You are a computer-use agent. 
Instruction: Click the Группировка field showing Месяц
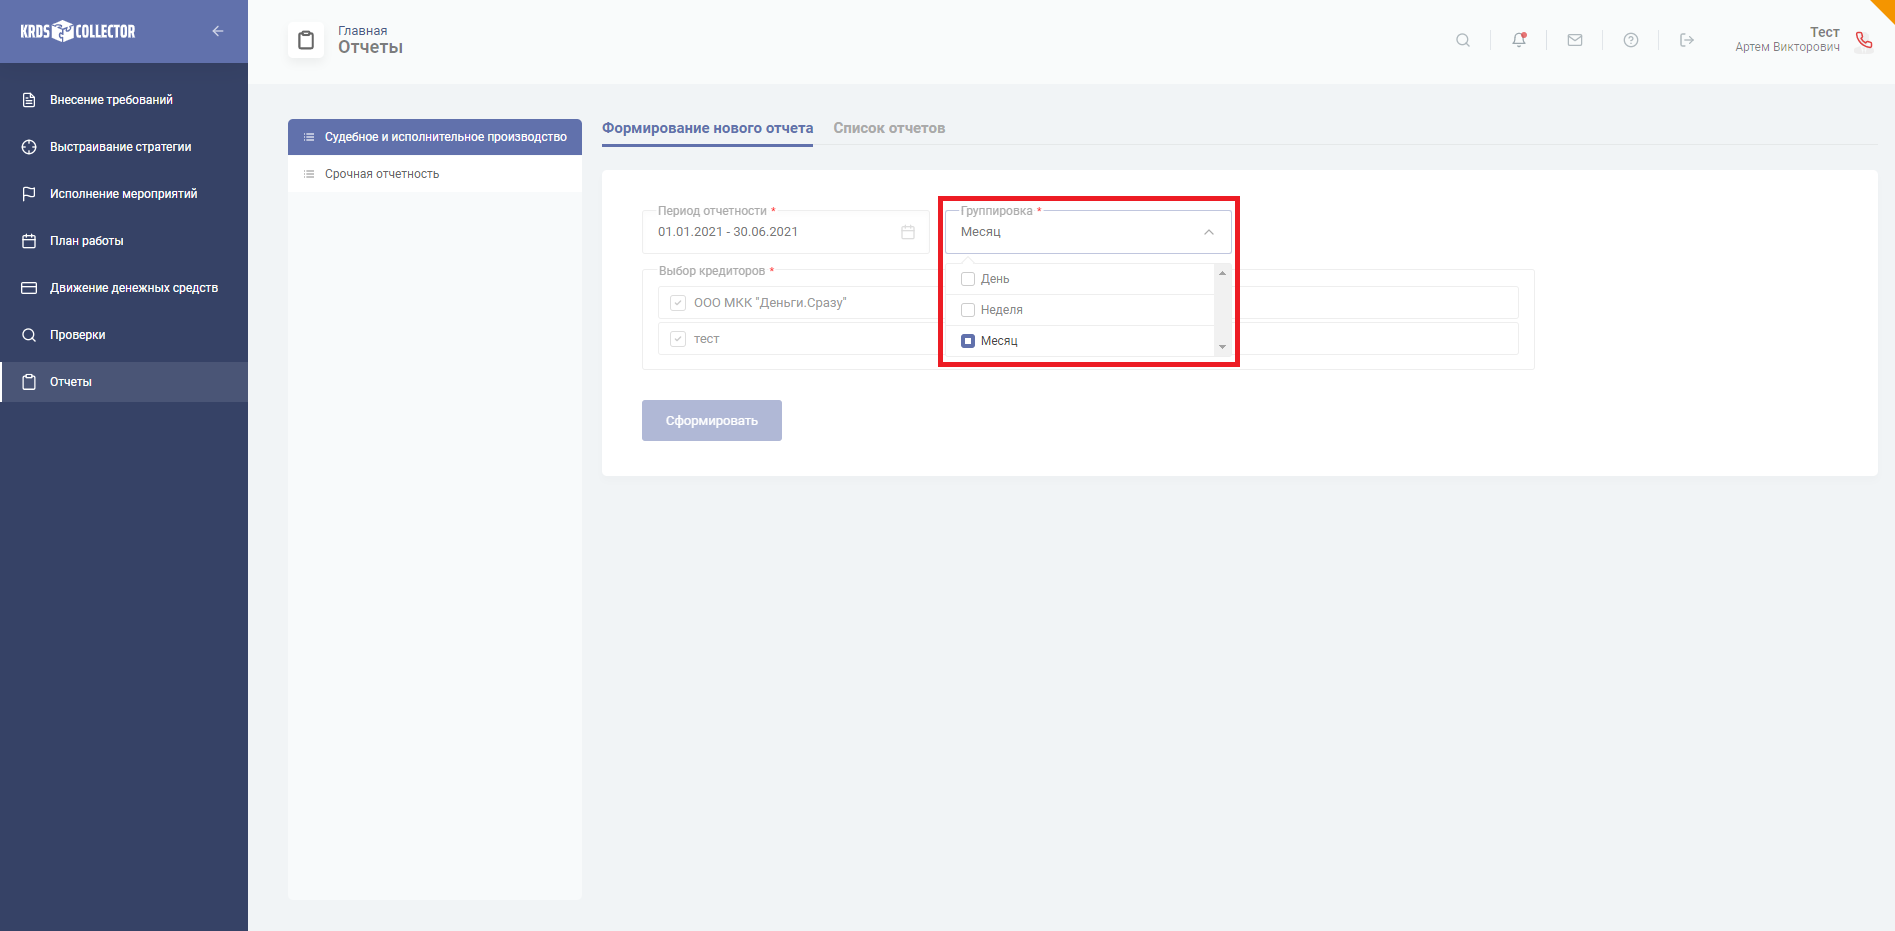point(1088,232)
